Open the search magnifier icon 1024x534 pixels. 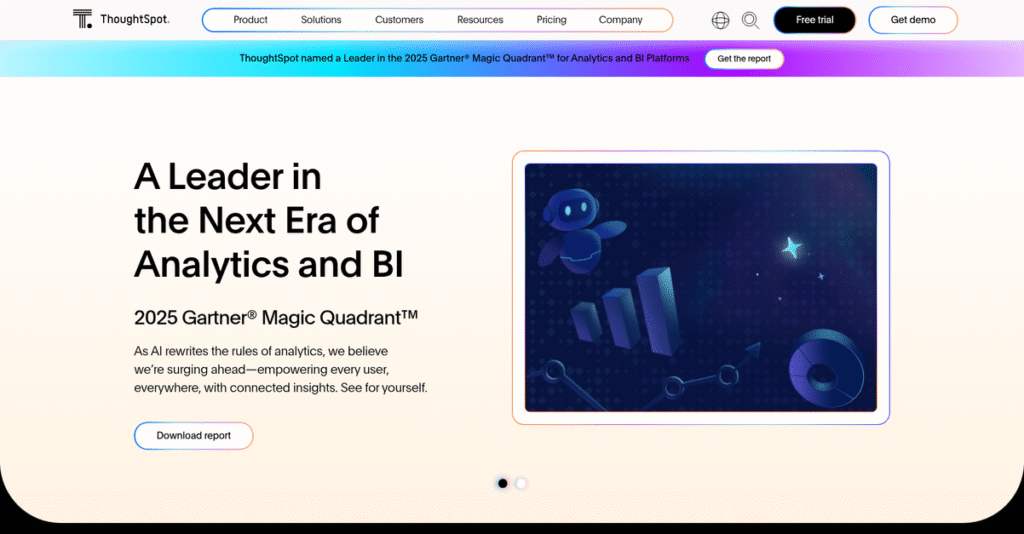pos(750,20)
